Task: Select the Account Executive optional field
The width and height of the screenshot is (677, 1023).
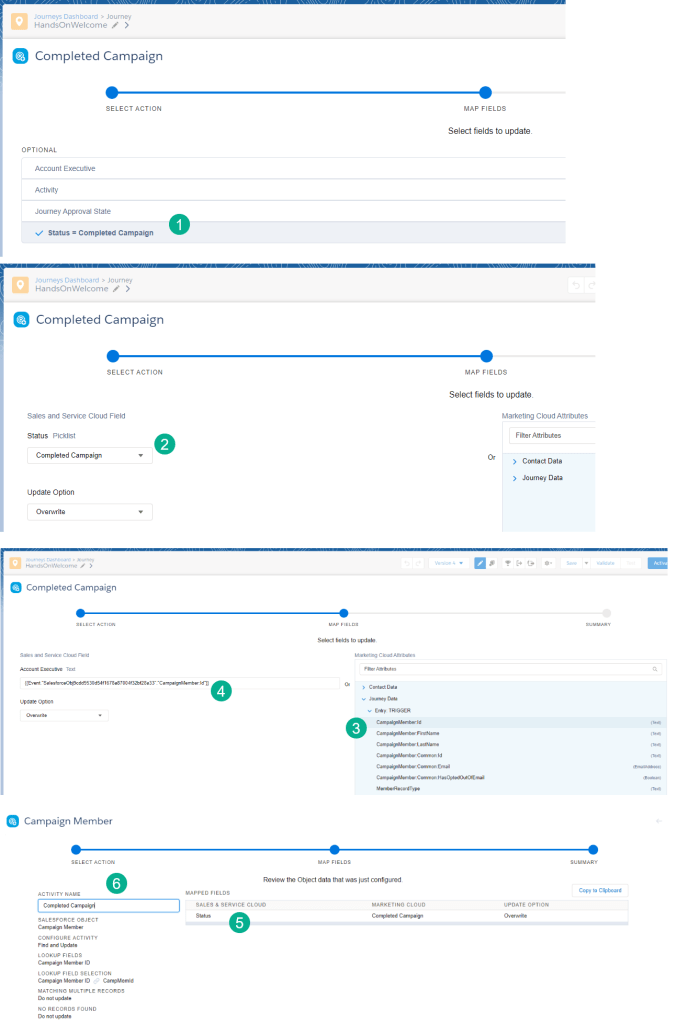Action: coord(65,168)
